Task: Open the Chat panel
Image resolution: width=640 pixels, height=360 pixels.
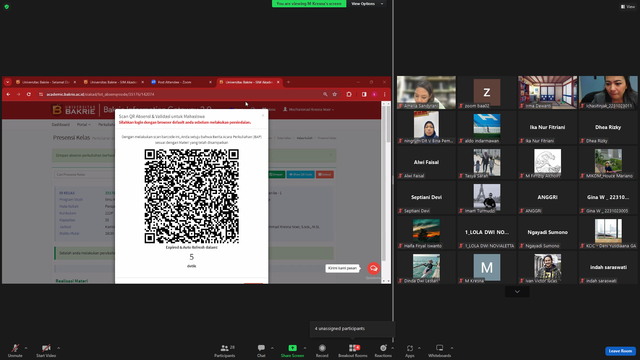Action: coord(261,350)
